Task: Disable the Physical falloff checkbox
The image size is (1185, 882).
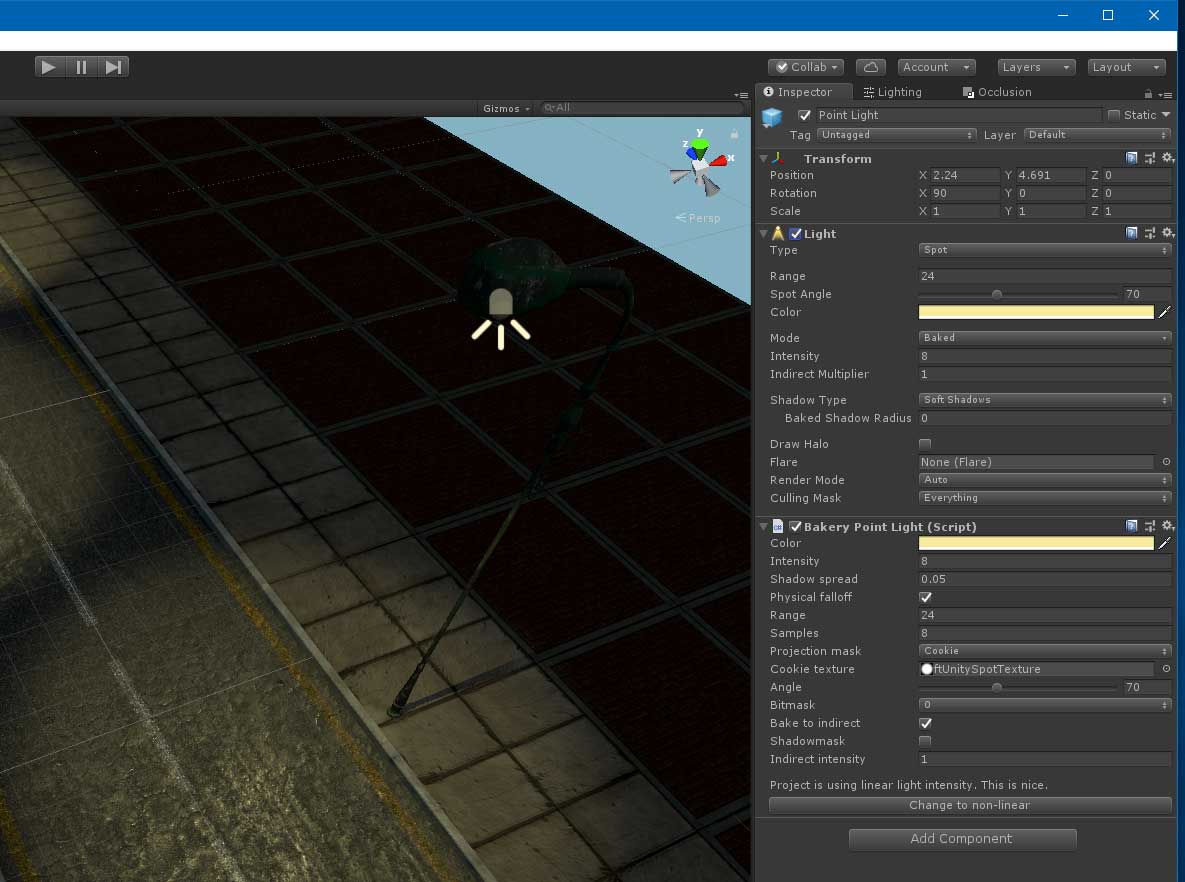Action: pyautogui.click(x=925, y=597)
